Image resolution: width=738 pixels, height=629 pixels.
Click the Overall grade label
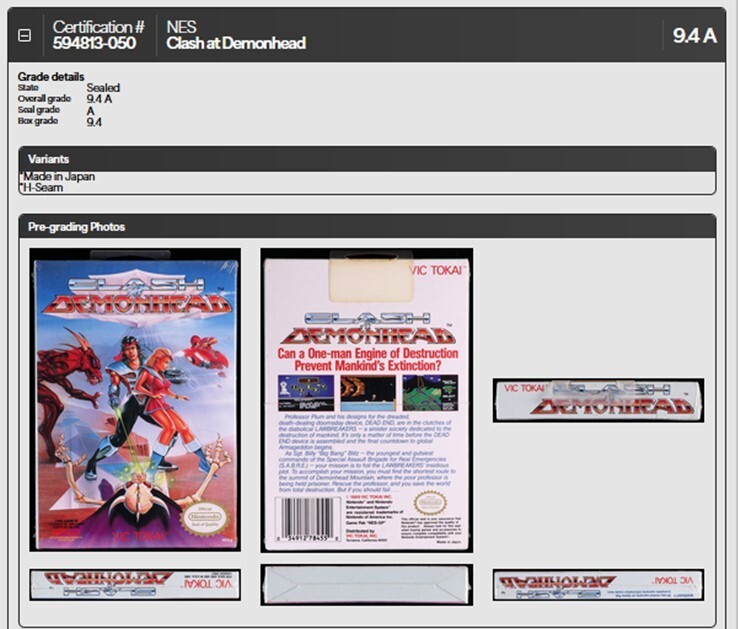click(44, 99)
